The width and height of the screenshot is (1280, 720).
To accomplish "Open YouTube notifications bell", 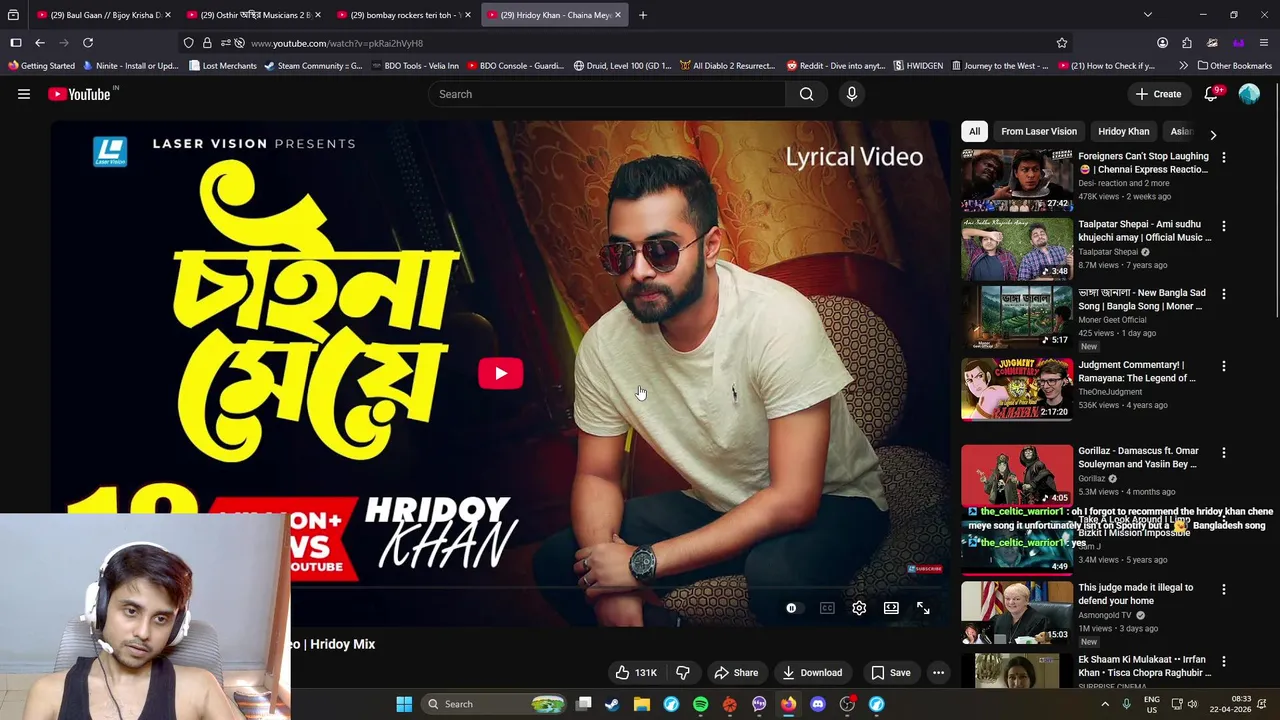I will point(1211,94).
